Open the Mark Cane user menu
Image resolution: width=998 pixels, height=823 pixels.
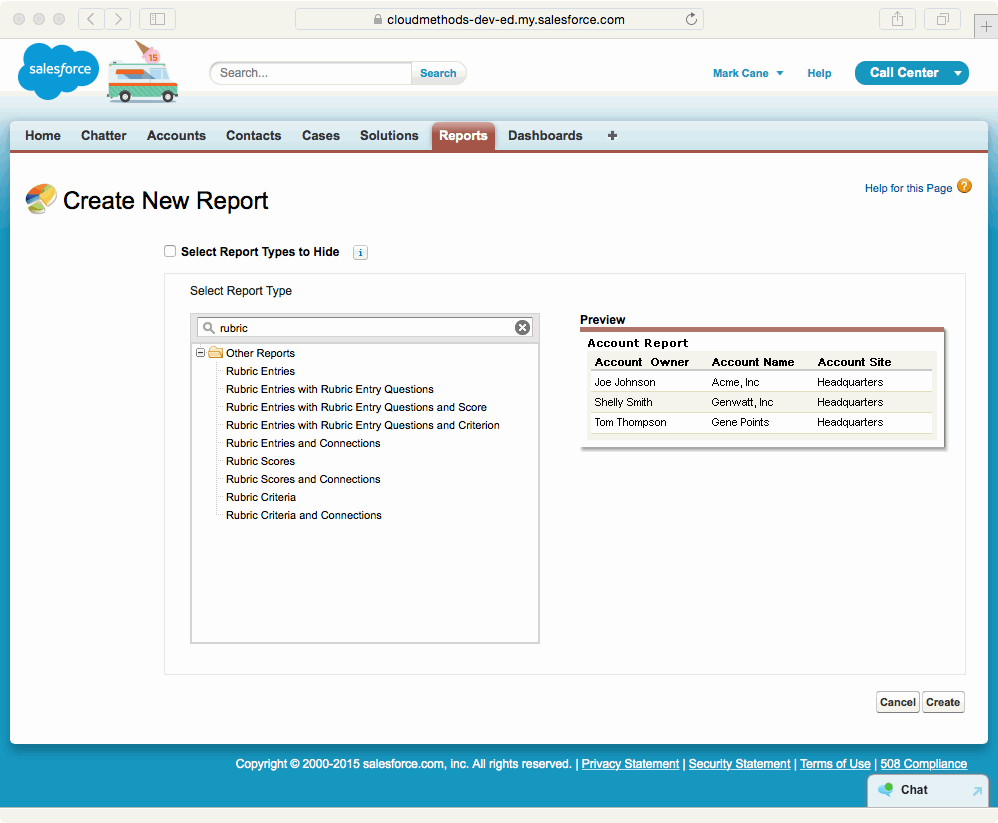click(x=748, y=73)
